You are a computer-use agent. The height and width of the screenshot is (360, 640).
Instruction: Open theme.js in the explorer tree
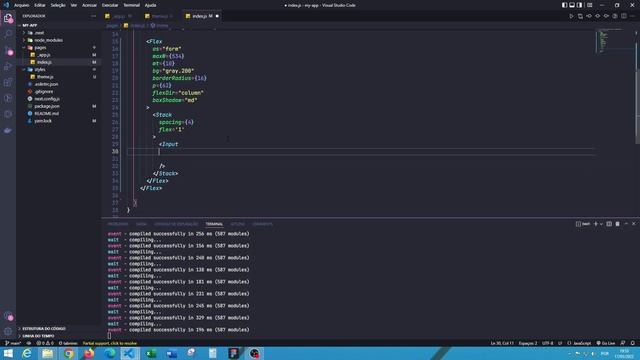(45, 77)
